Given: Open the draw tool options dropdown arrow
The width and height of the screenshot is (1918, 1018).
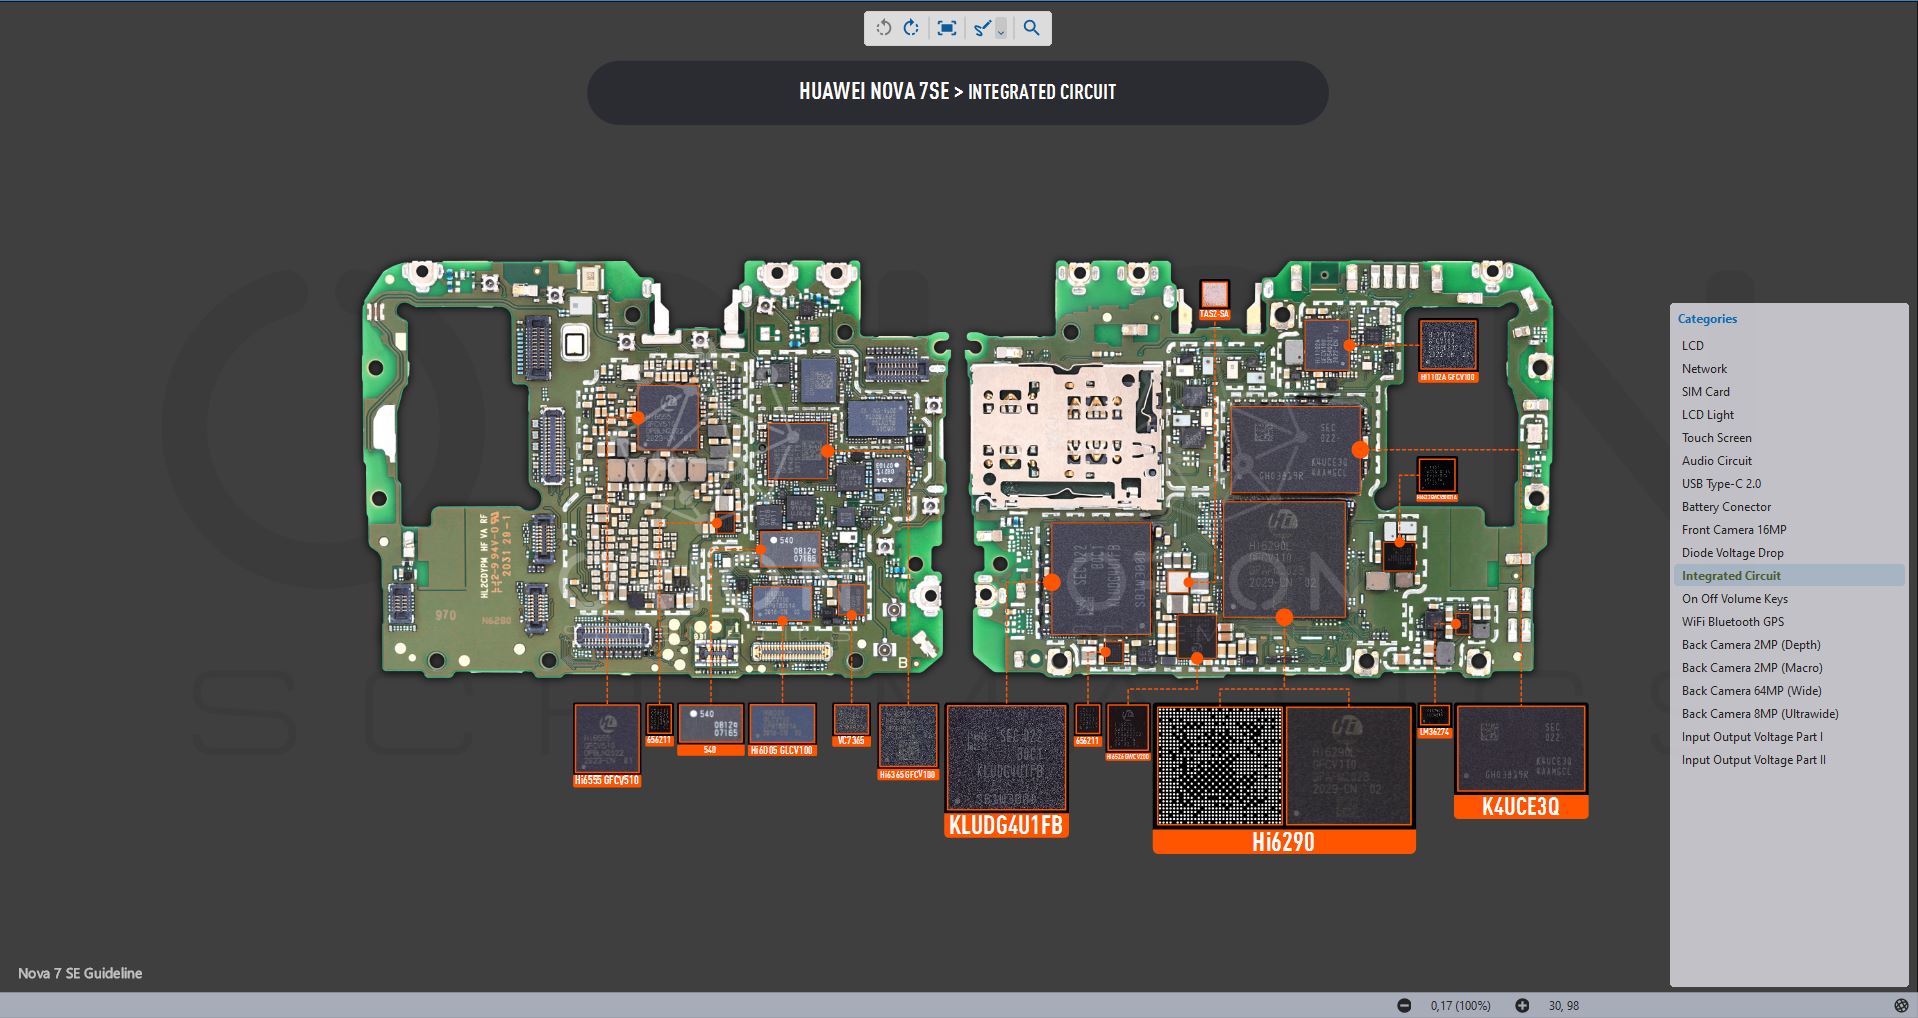Looking at the screenshot, I should pyautogui.click(x=1001, y=28).
